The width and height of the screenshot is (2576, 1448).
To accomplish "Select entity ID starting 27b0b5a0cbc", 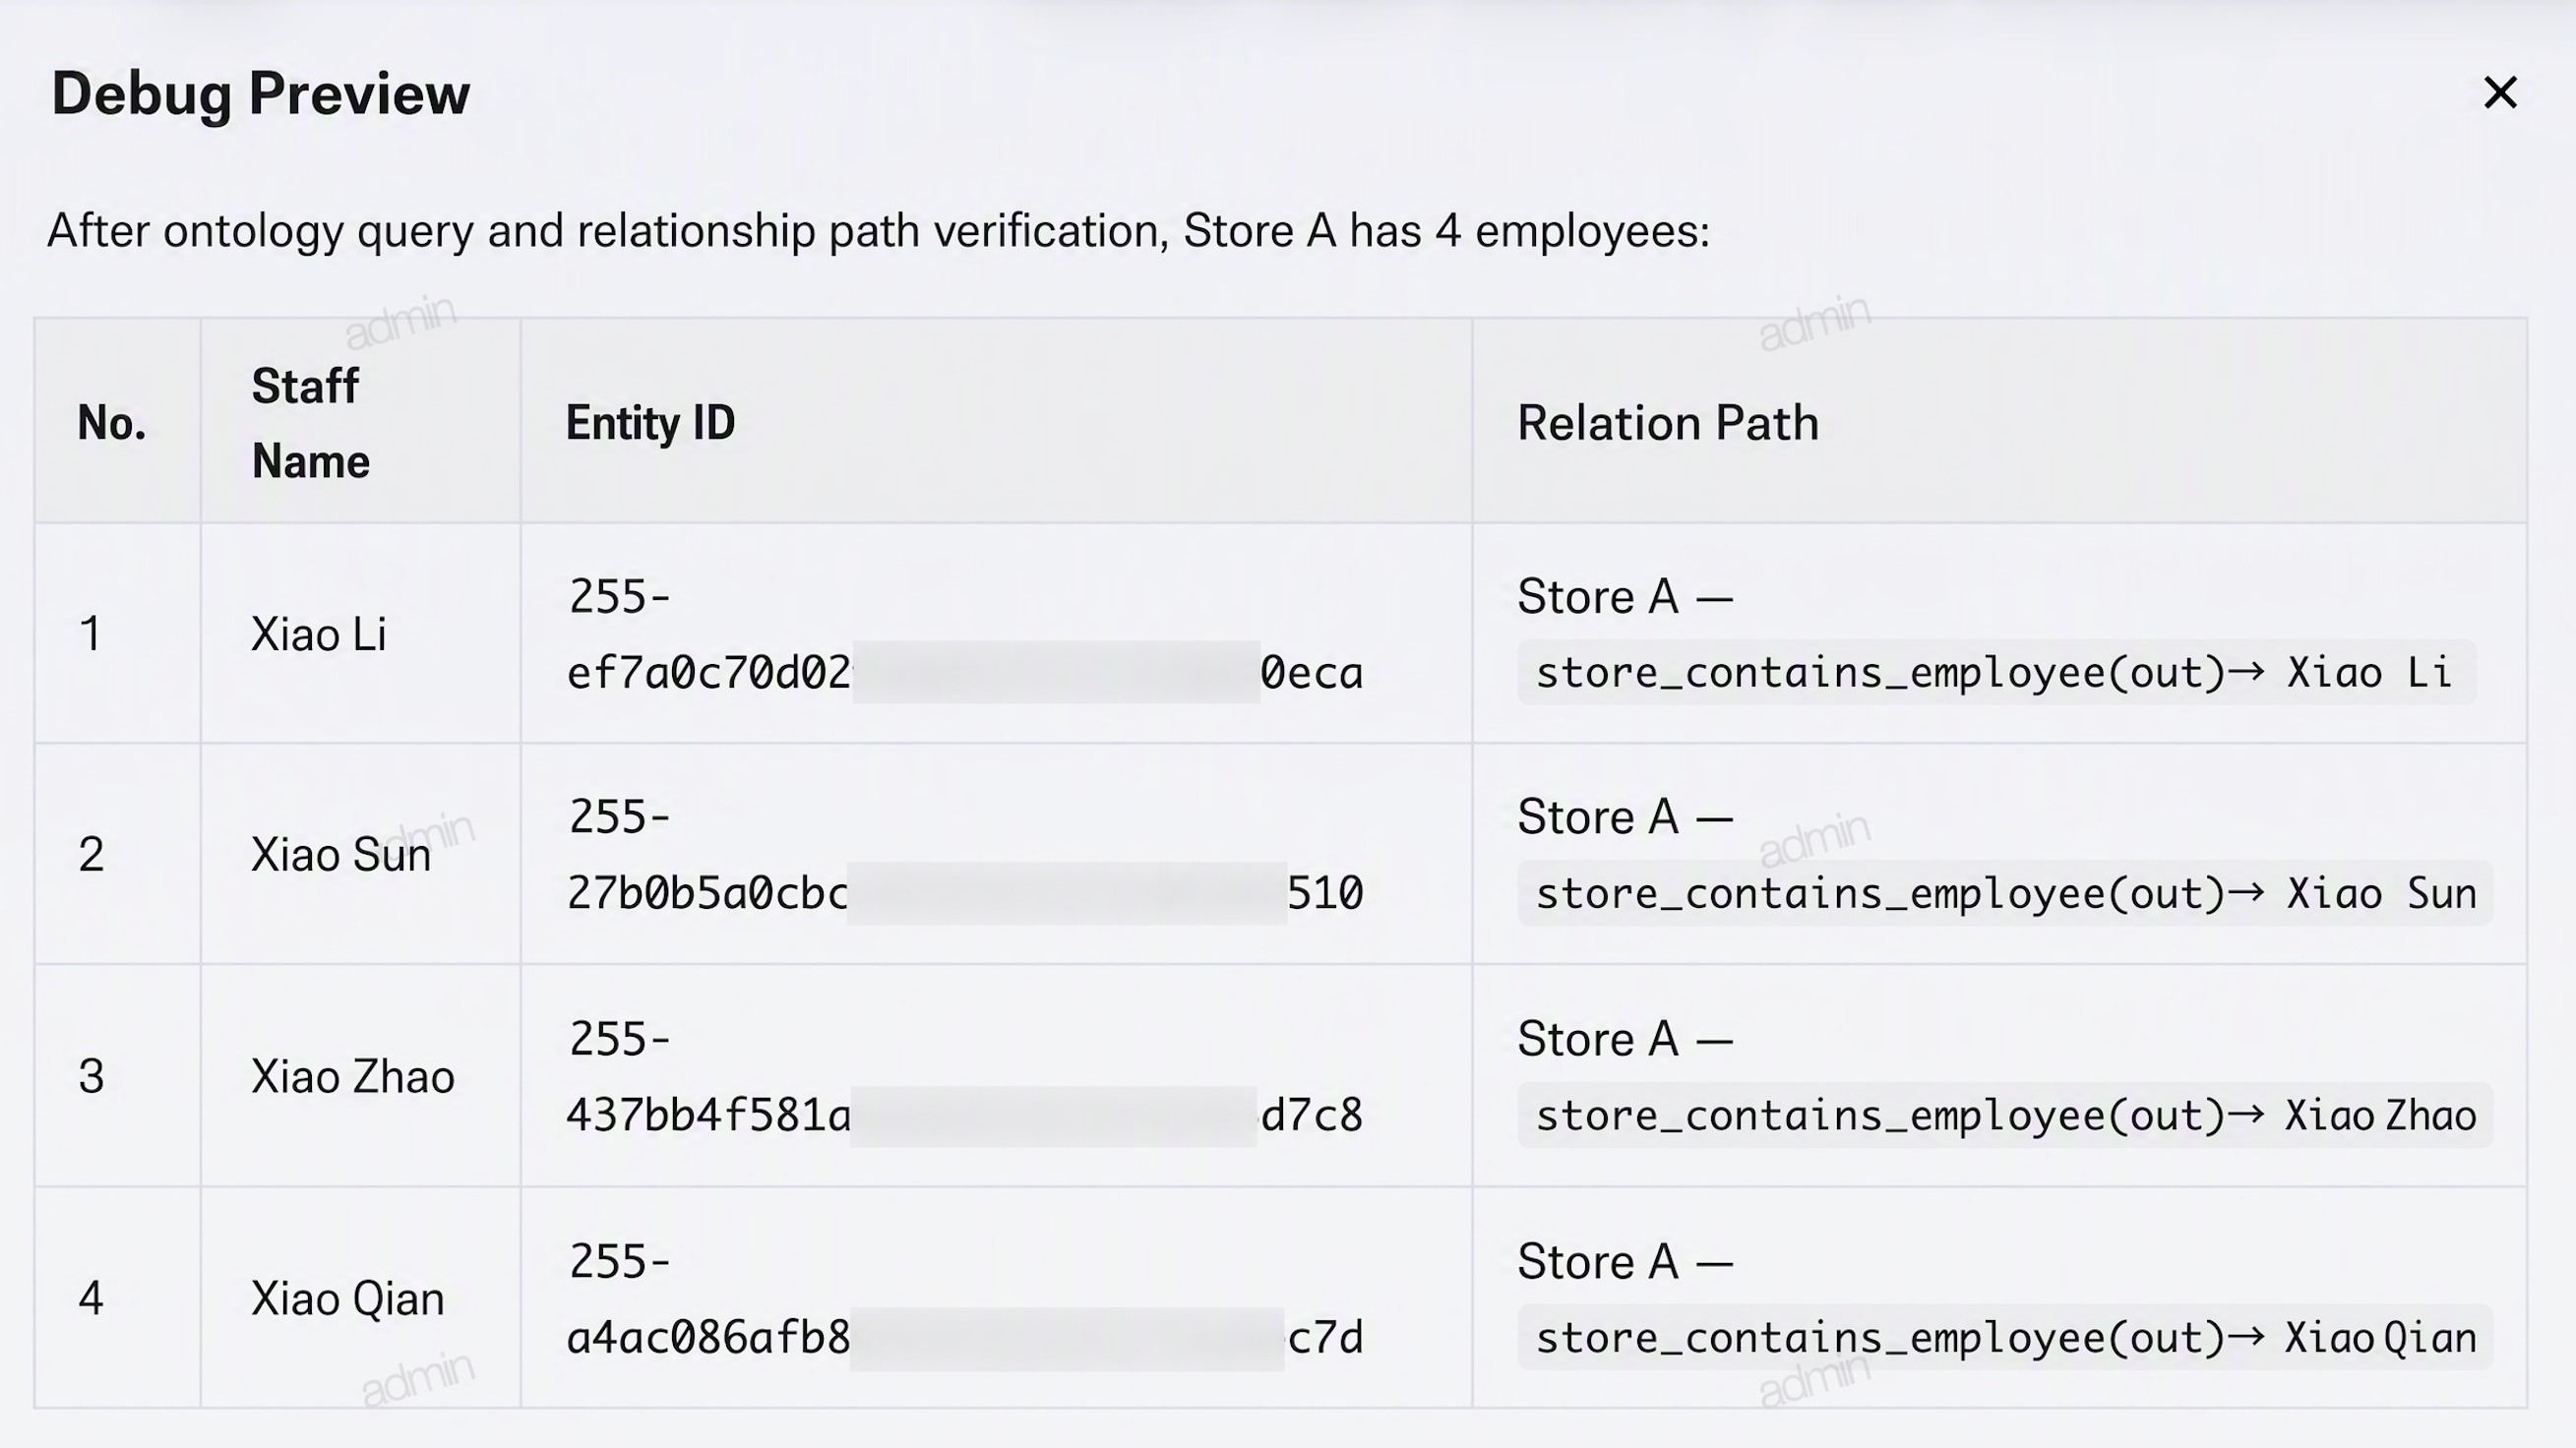I will click(965, 855).
